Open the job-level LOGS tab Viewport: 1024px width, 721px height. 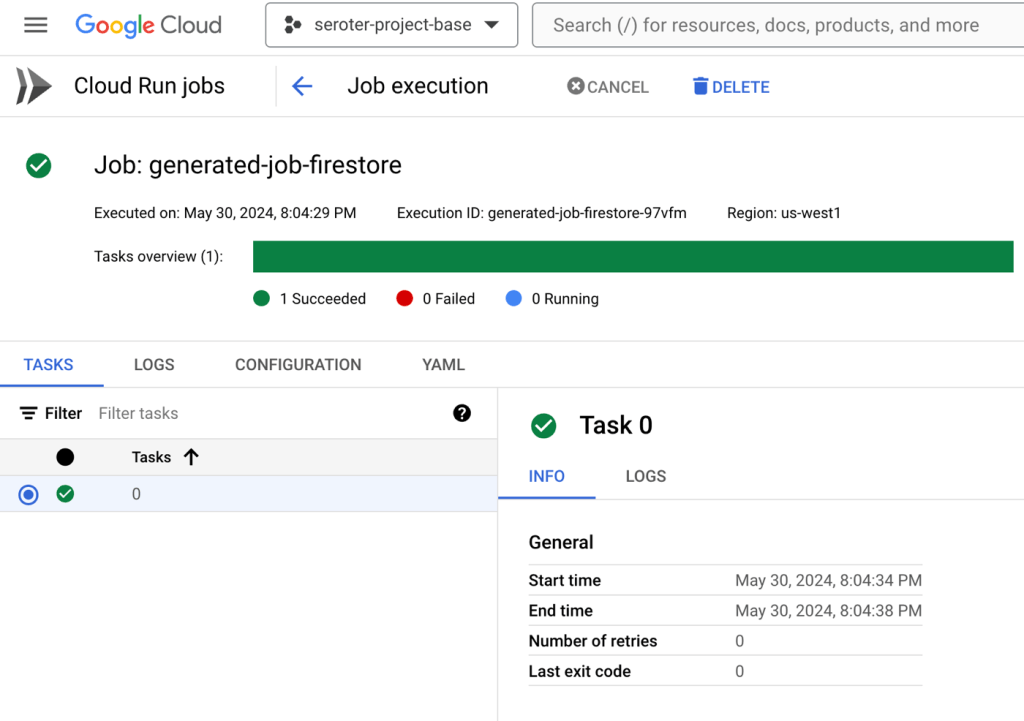154,365
